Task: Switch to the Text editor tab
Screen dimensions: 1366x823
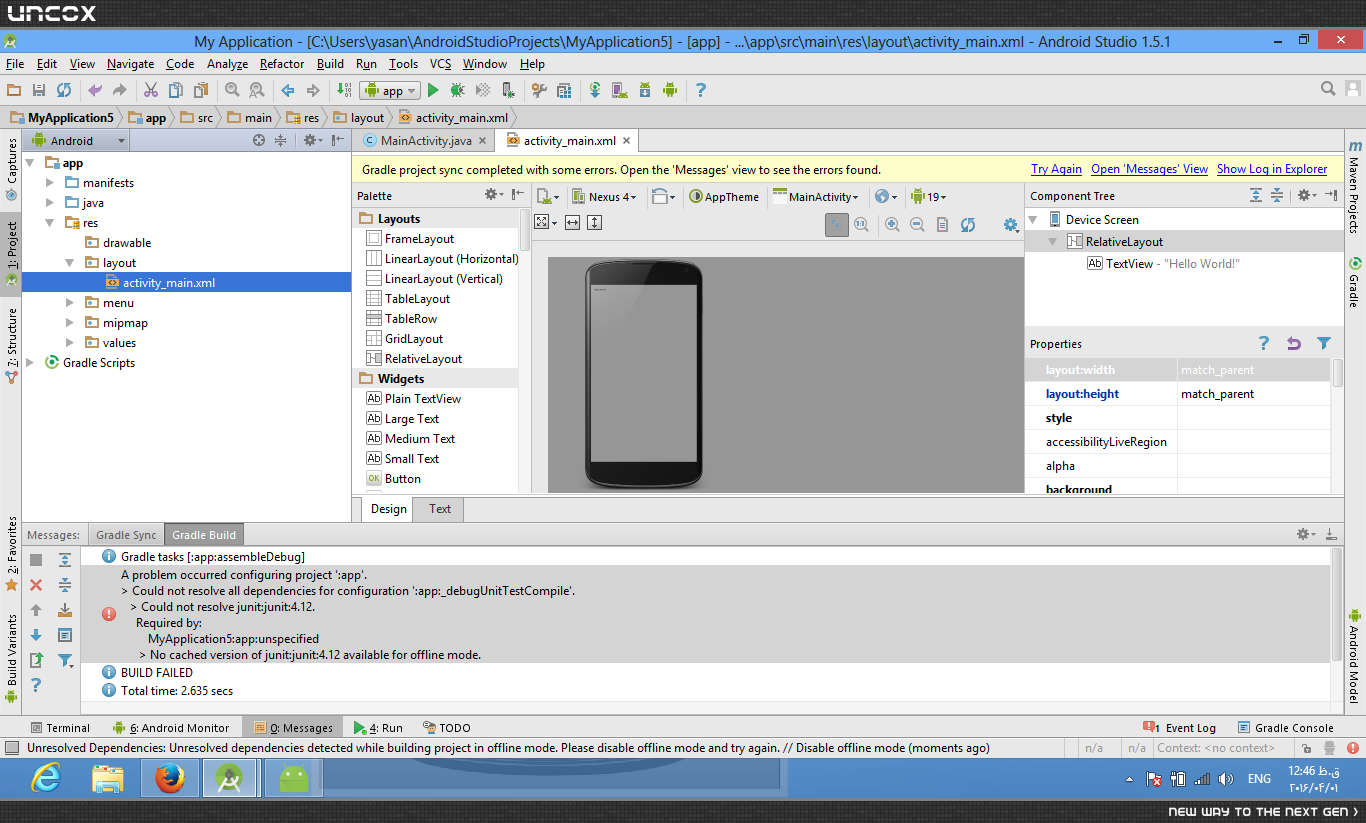Action: pos(440,509)
